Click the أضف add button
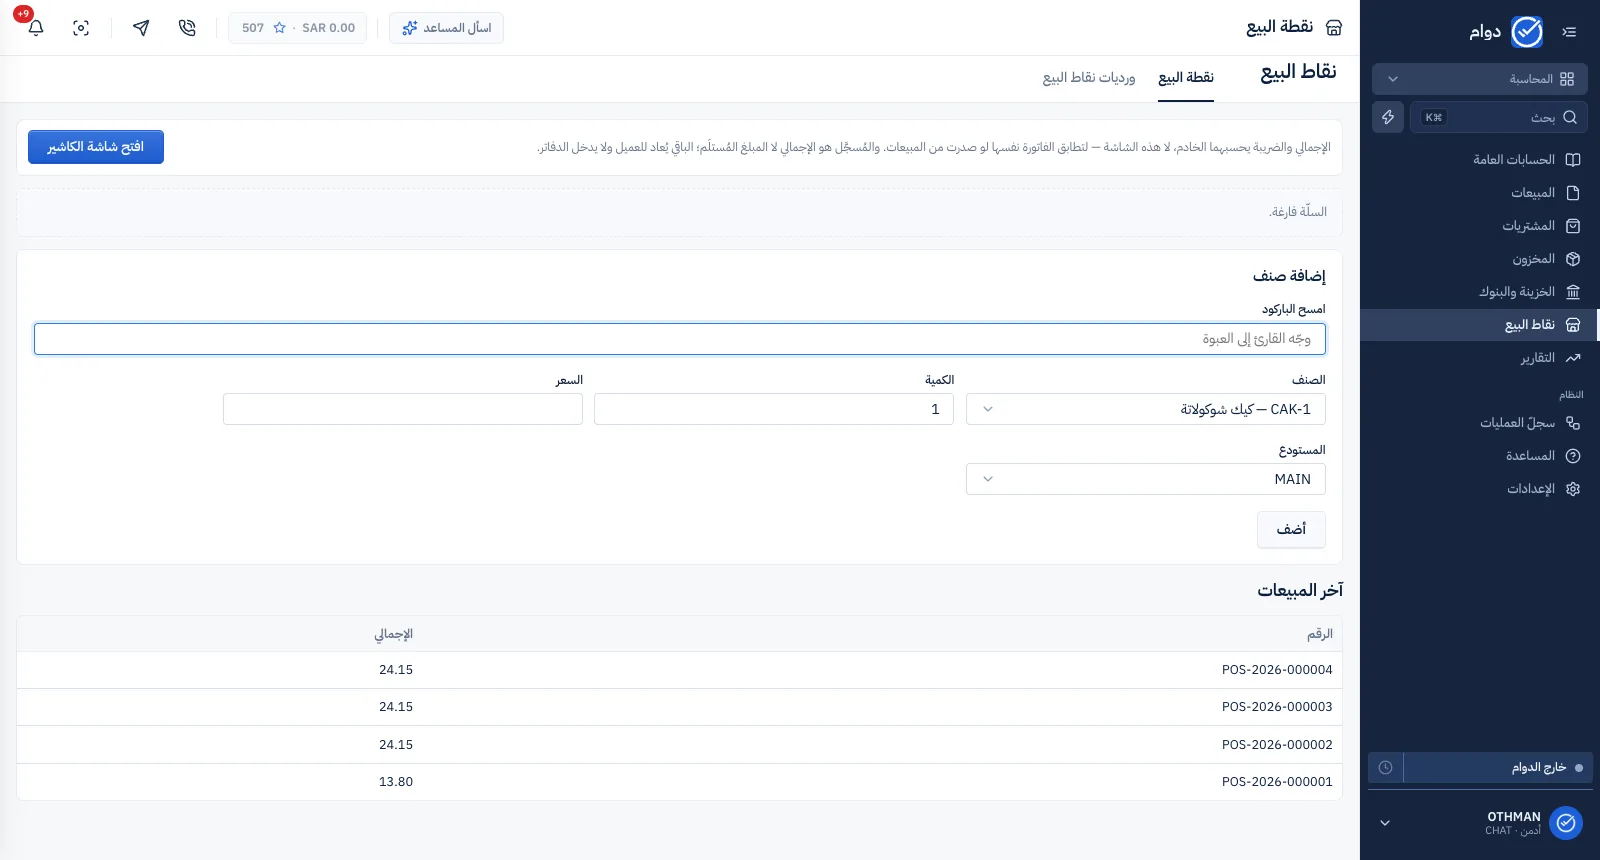The height and width of the screenshot is (860, 1600). tap(1291, 529)
